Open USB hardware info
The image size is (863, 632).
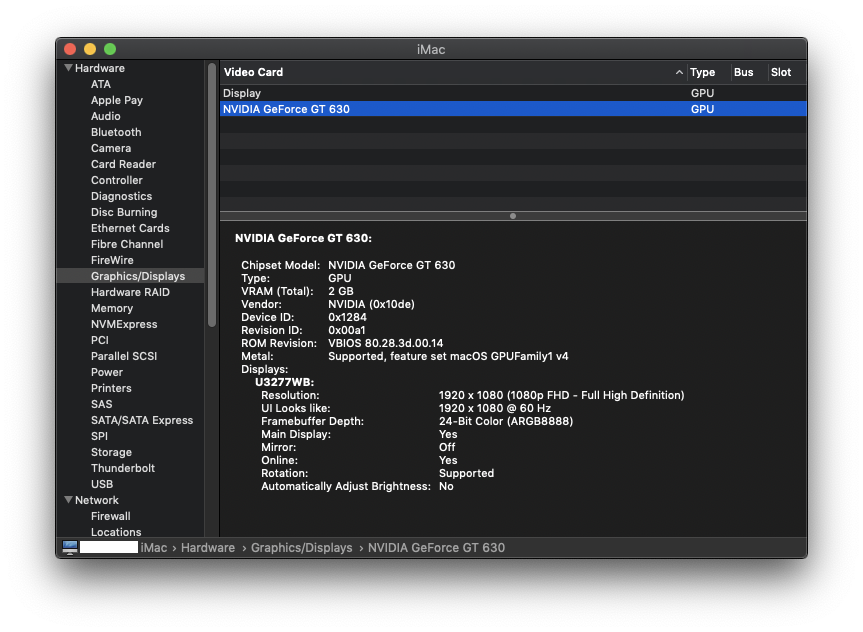click(102, 483)
